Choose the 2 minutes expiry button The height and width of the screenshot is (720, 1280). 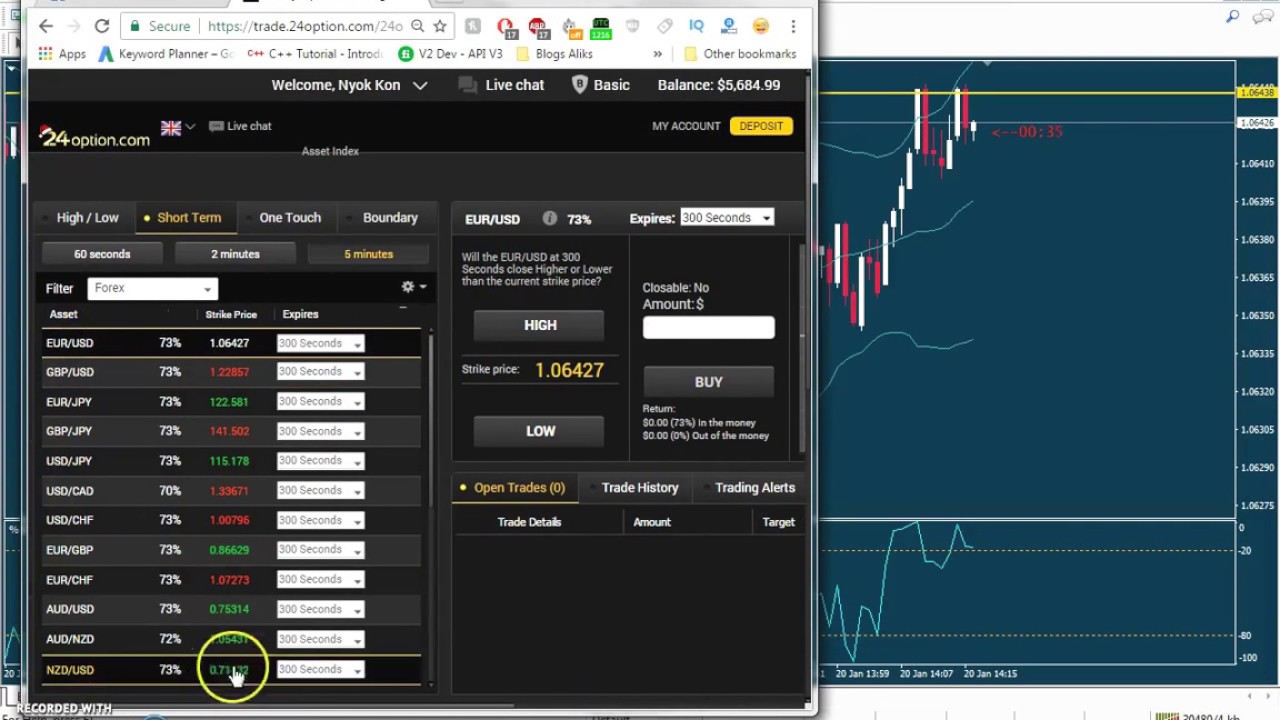235,254
